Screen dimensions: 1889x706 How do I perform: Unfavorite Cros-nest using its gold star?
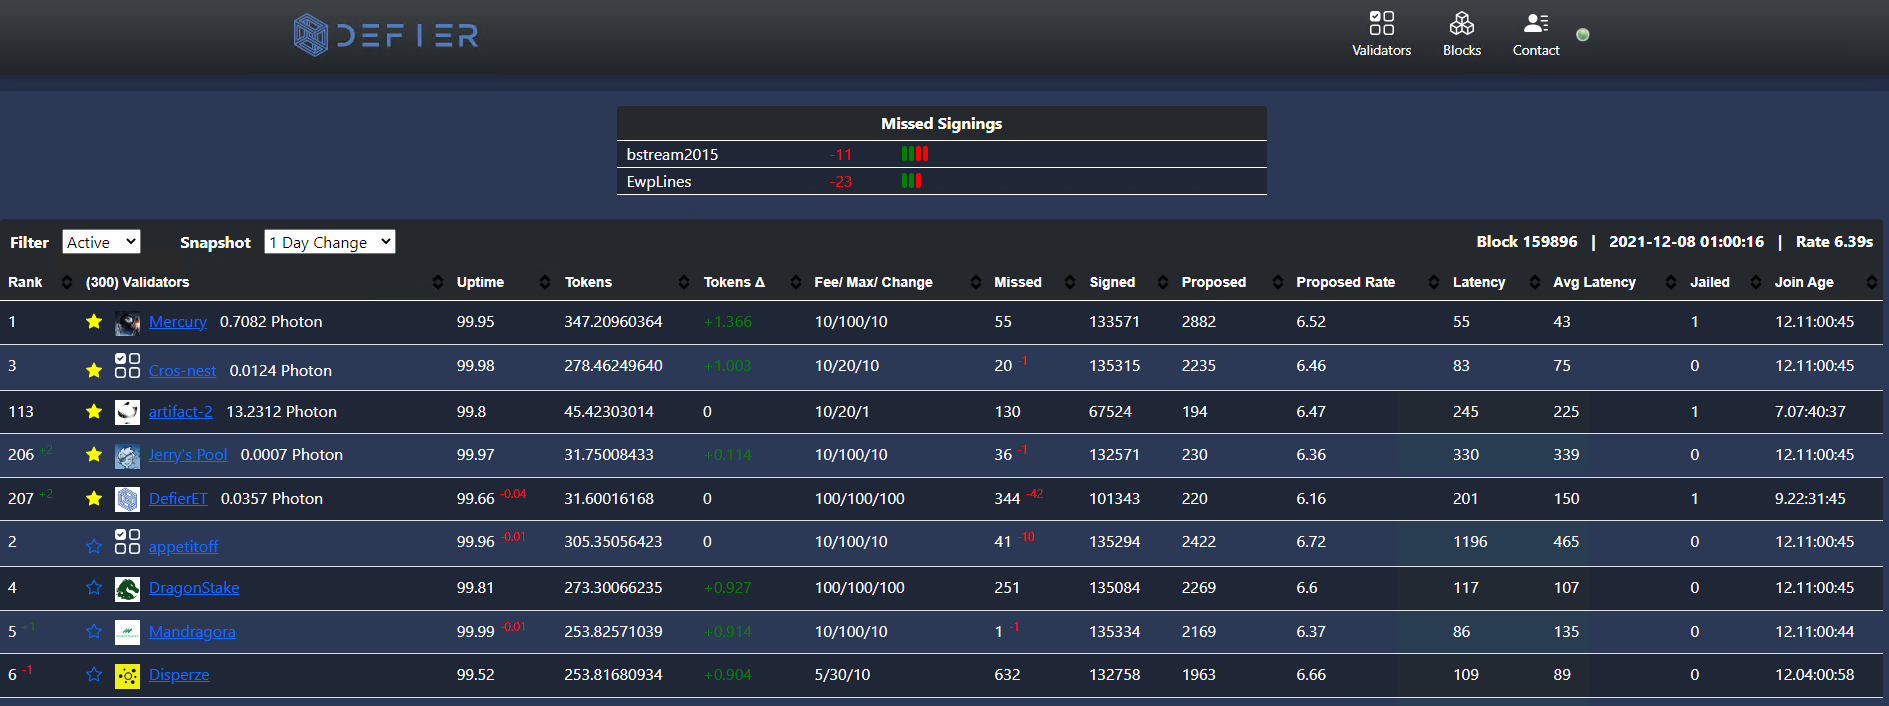click(x=94, y=370)
